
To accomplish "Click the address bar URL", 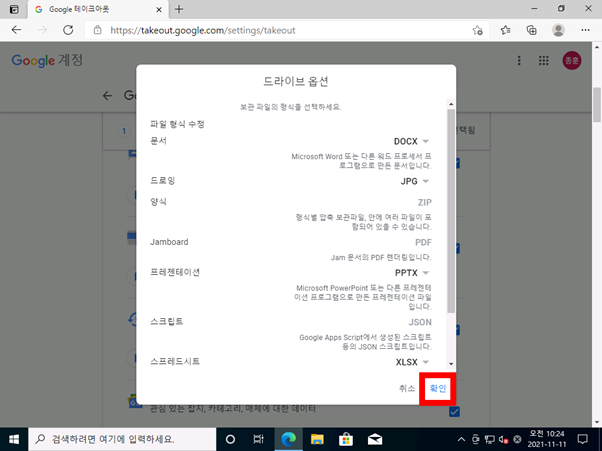I will coord(203,30).
